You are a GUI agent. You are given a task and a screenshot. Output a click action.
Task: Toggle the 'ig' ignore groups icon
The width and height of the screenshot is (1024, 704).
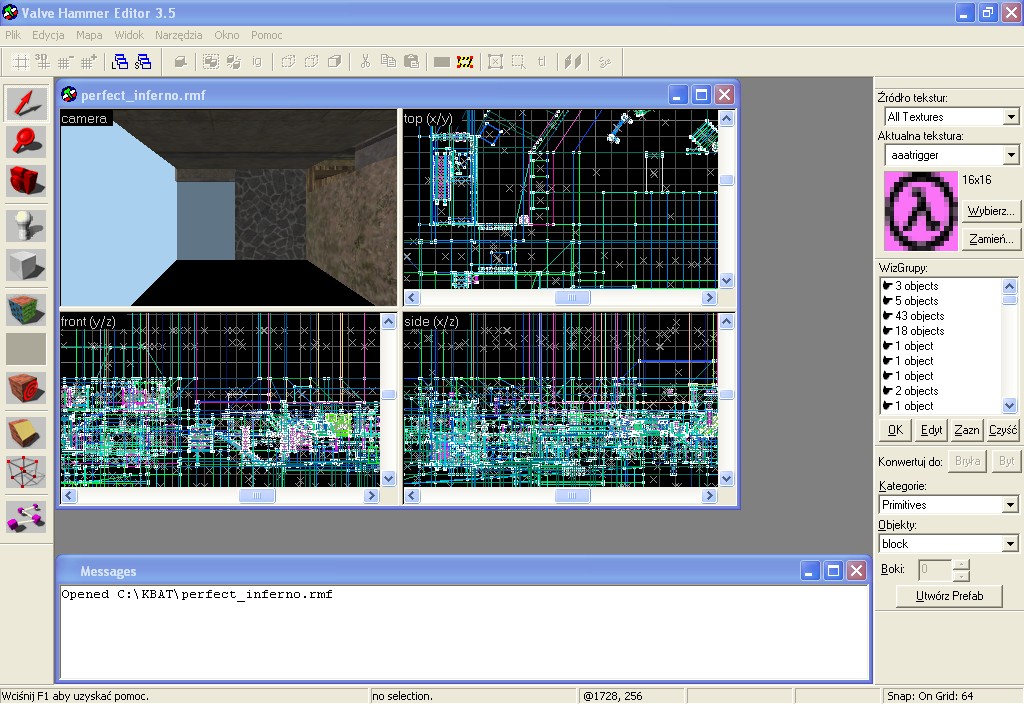point(257,62)
